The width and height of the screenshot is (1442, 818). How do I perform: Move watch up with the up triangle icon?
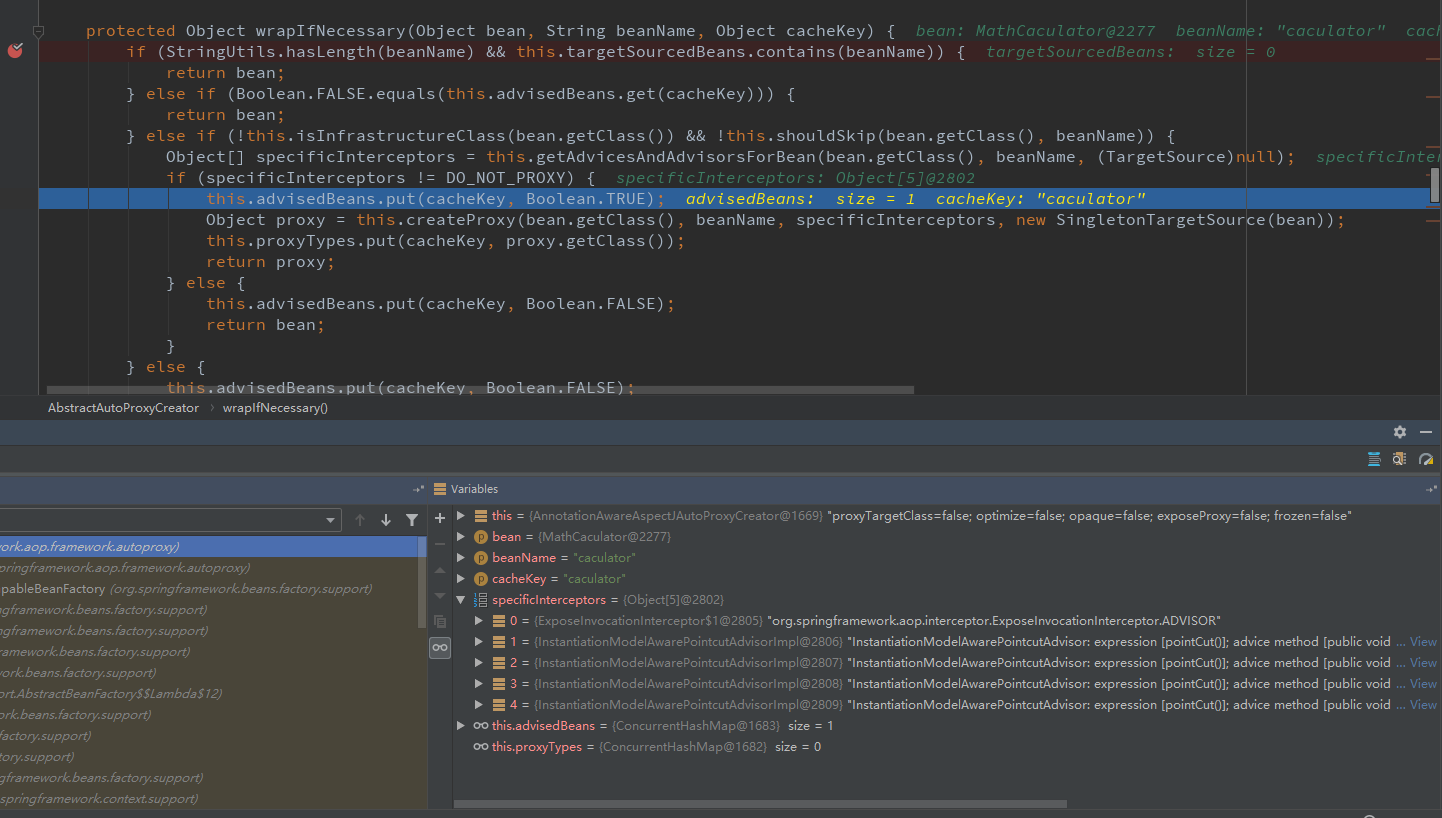(439, 570)
